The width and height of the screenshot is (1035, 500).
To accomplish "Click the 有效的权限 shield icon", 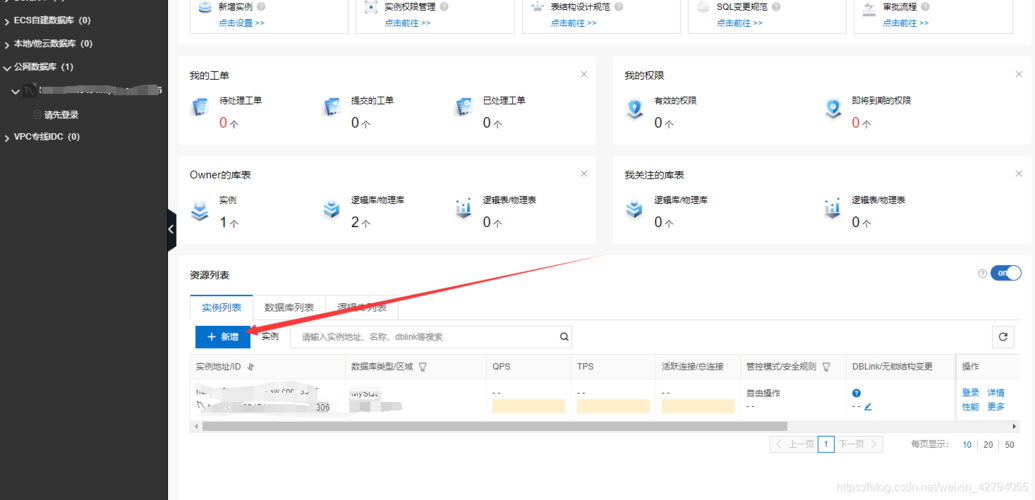I will pyautogui.click(x=634, y=109).
